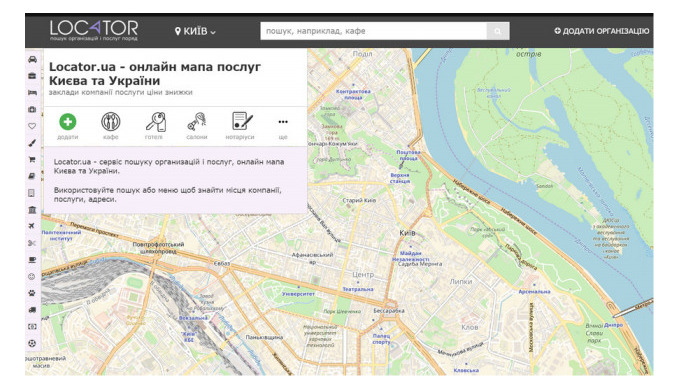Click the Університет station label
Viewport: 680px width, 390px height.
pyautogui.click(x=298, y=294)
